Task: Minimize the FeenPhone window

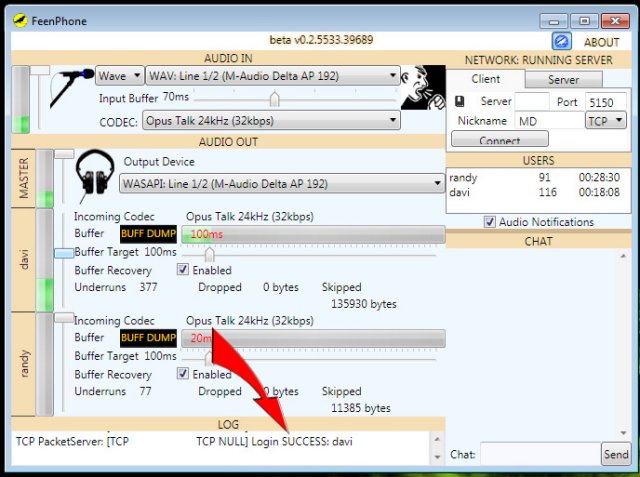Action: click(x=553, y=21)
